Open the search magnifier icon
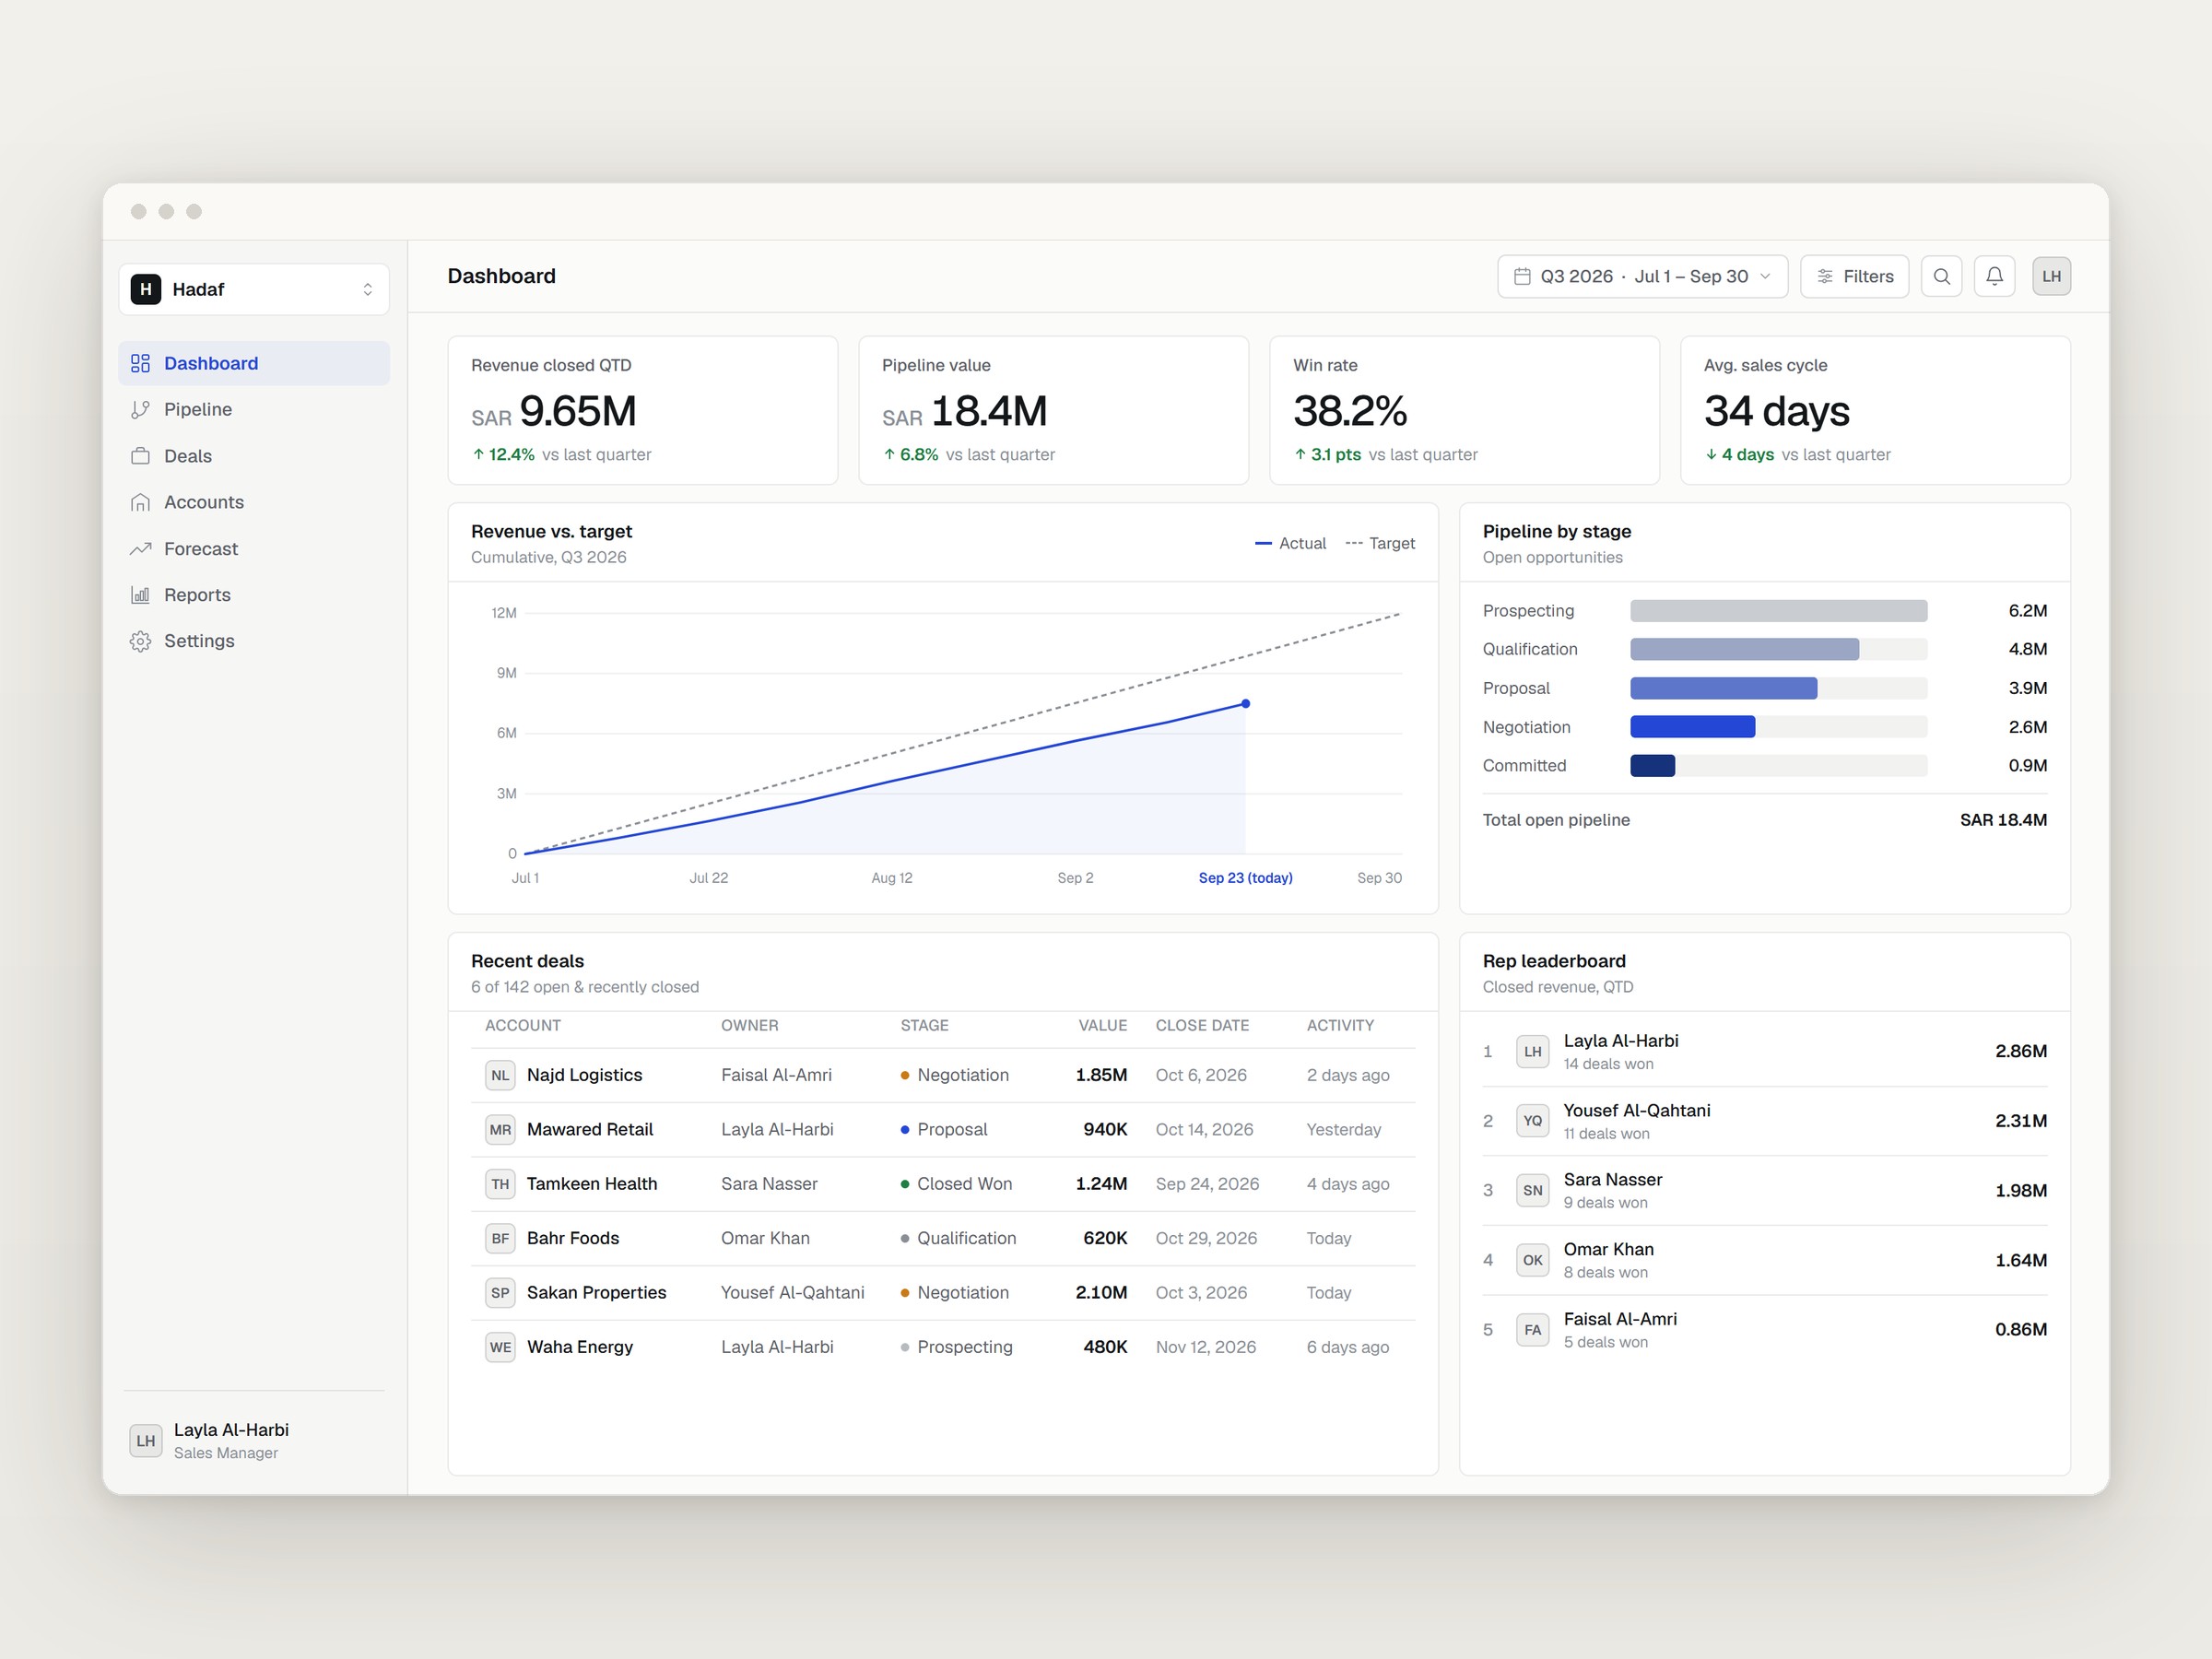2212x1659 pixels. (1941, 277)
